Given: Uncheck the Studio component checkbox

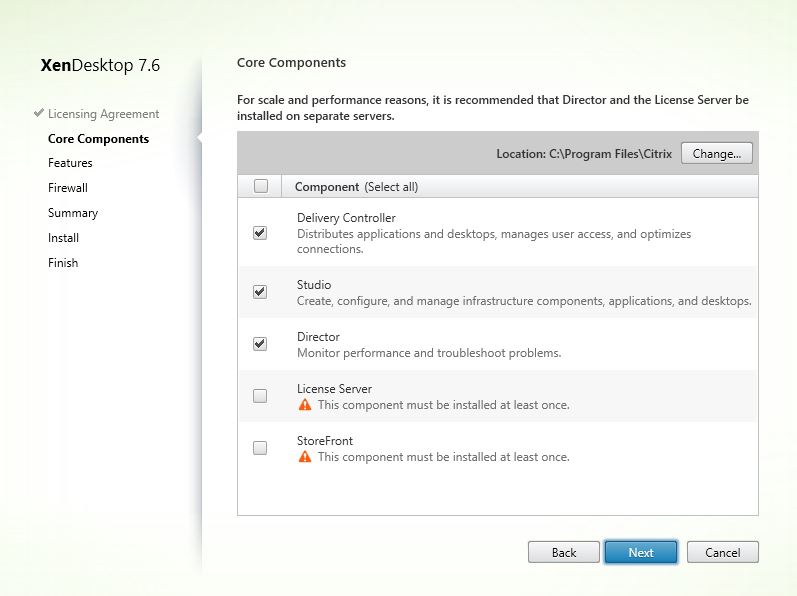Looking at the screenshot, I should point(260,292).
